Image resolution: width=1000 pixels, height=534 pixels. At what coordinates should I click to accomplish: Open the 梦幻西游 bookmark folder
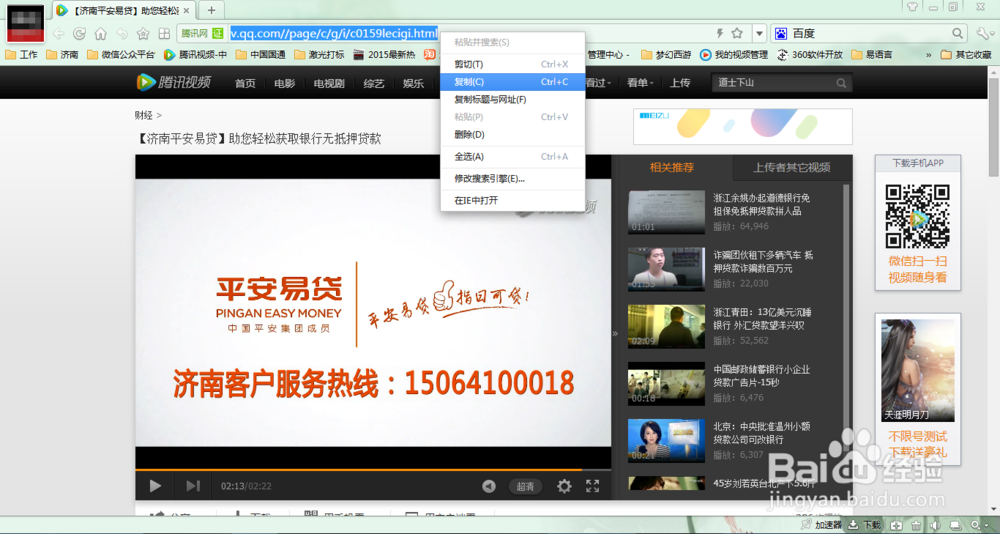click(x=666, y=55)
